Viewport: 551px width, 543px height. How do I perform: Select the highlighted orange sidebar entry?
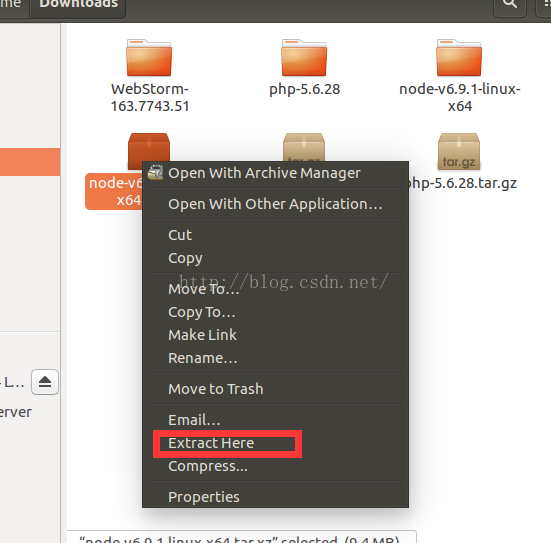click(30, 162)
